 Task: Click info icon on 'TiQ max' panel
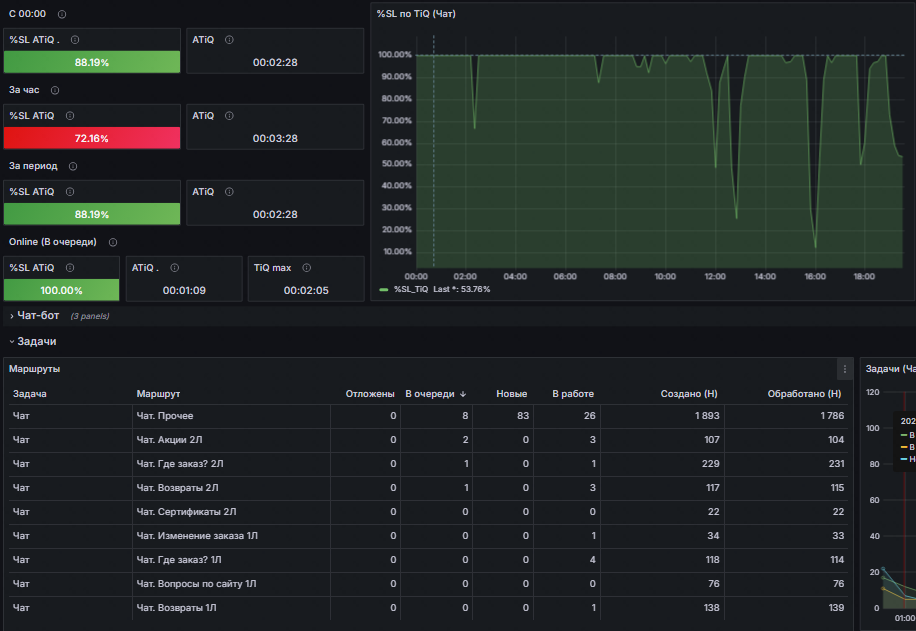click(x=307, y=268)
